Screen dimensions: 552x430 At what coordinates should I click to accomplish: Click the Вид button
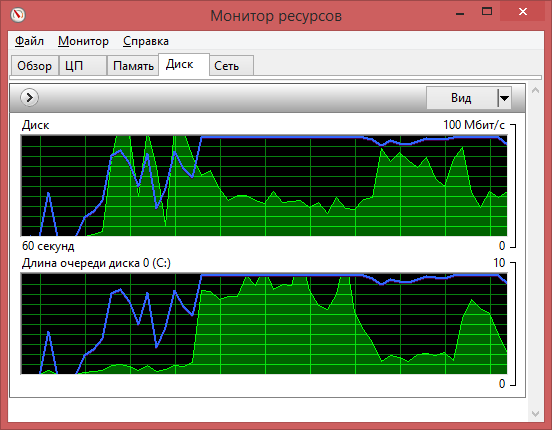coord(461,98)
